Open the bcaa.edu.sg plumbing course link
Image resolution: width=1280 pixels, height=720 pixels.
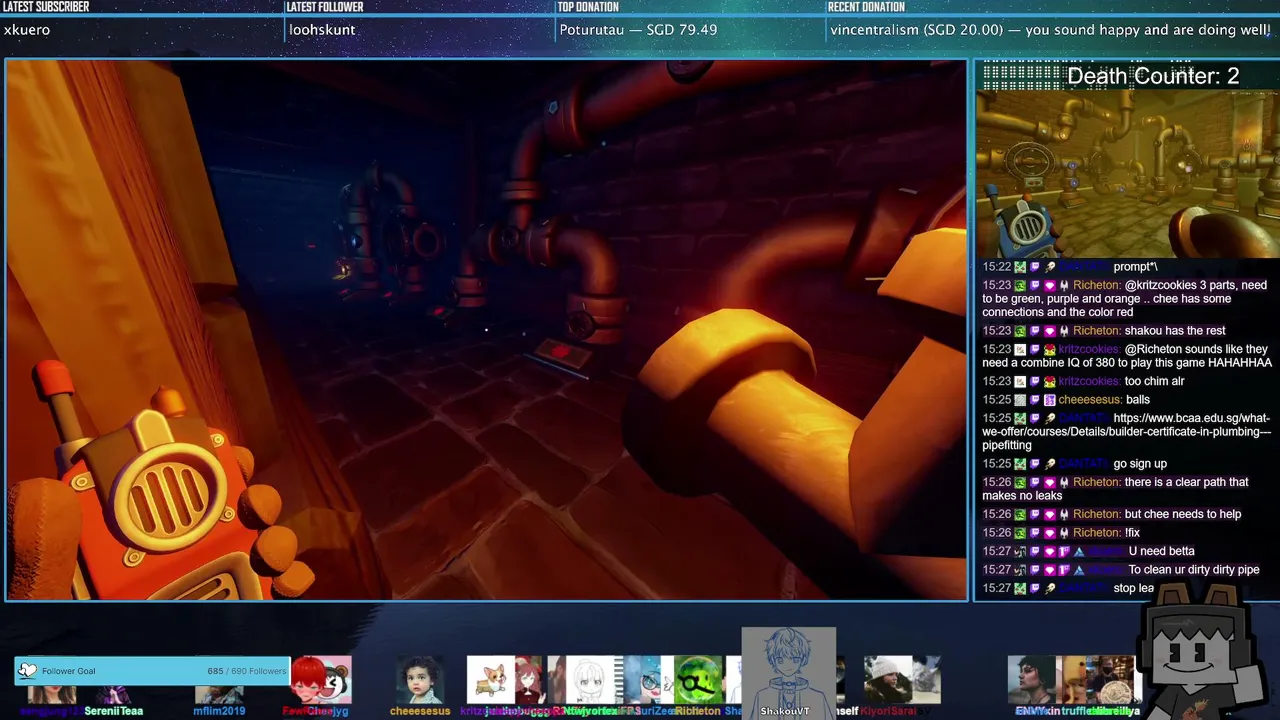coord(1126,432)
